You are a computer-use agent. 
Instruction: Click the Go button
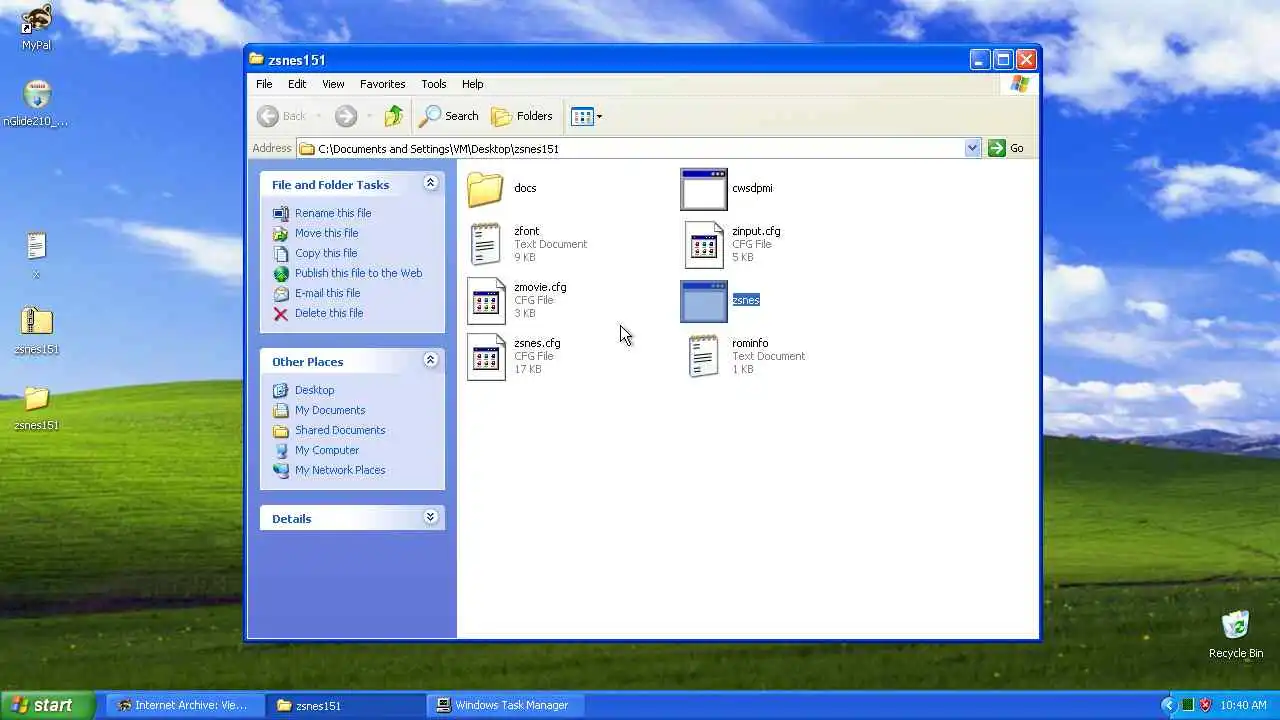click(1007, 148)
